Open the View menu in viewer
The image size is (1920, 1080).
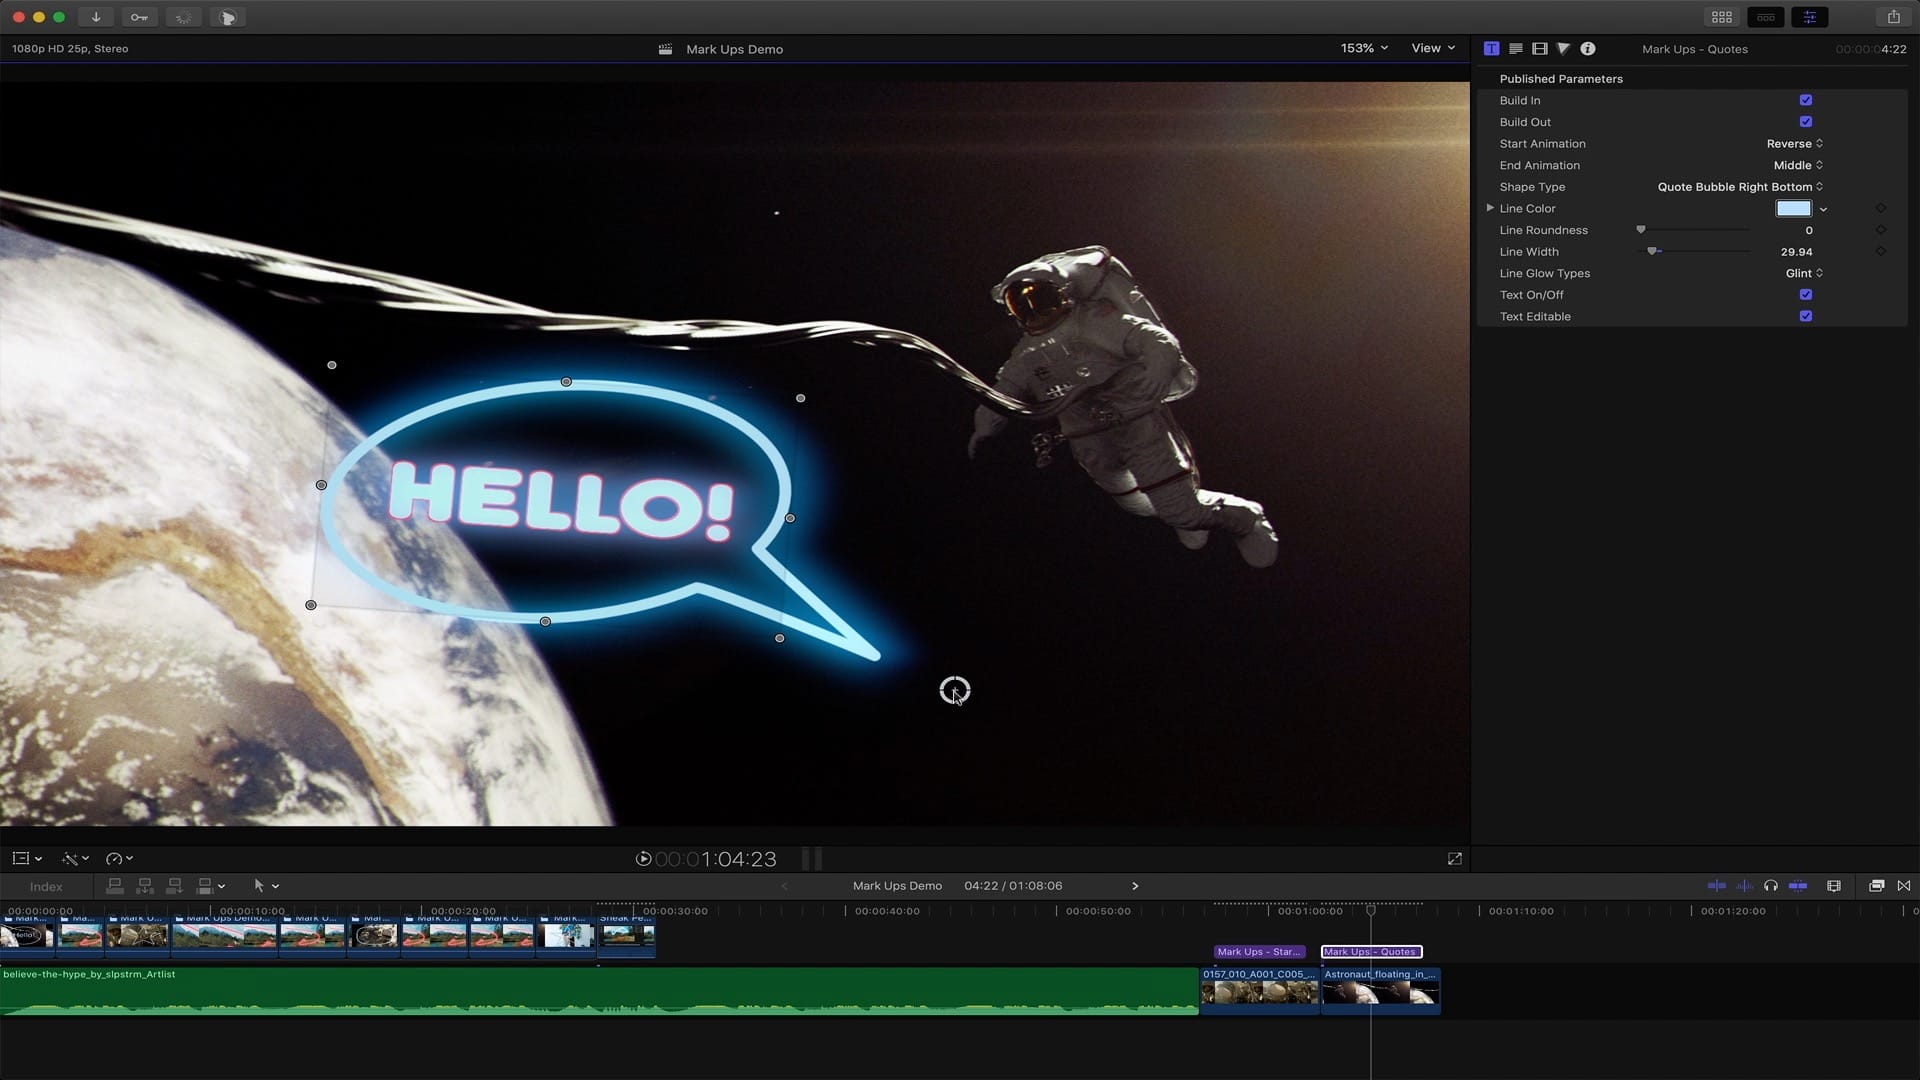coord(1432,48)
